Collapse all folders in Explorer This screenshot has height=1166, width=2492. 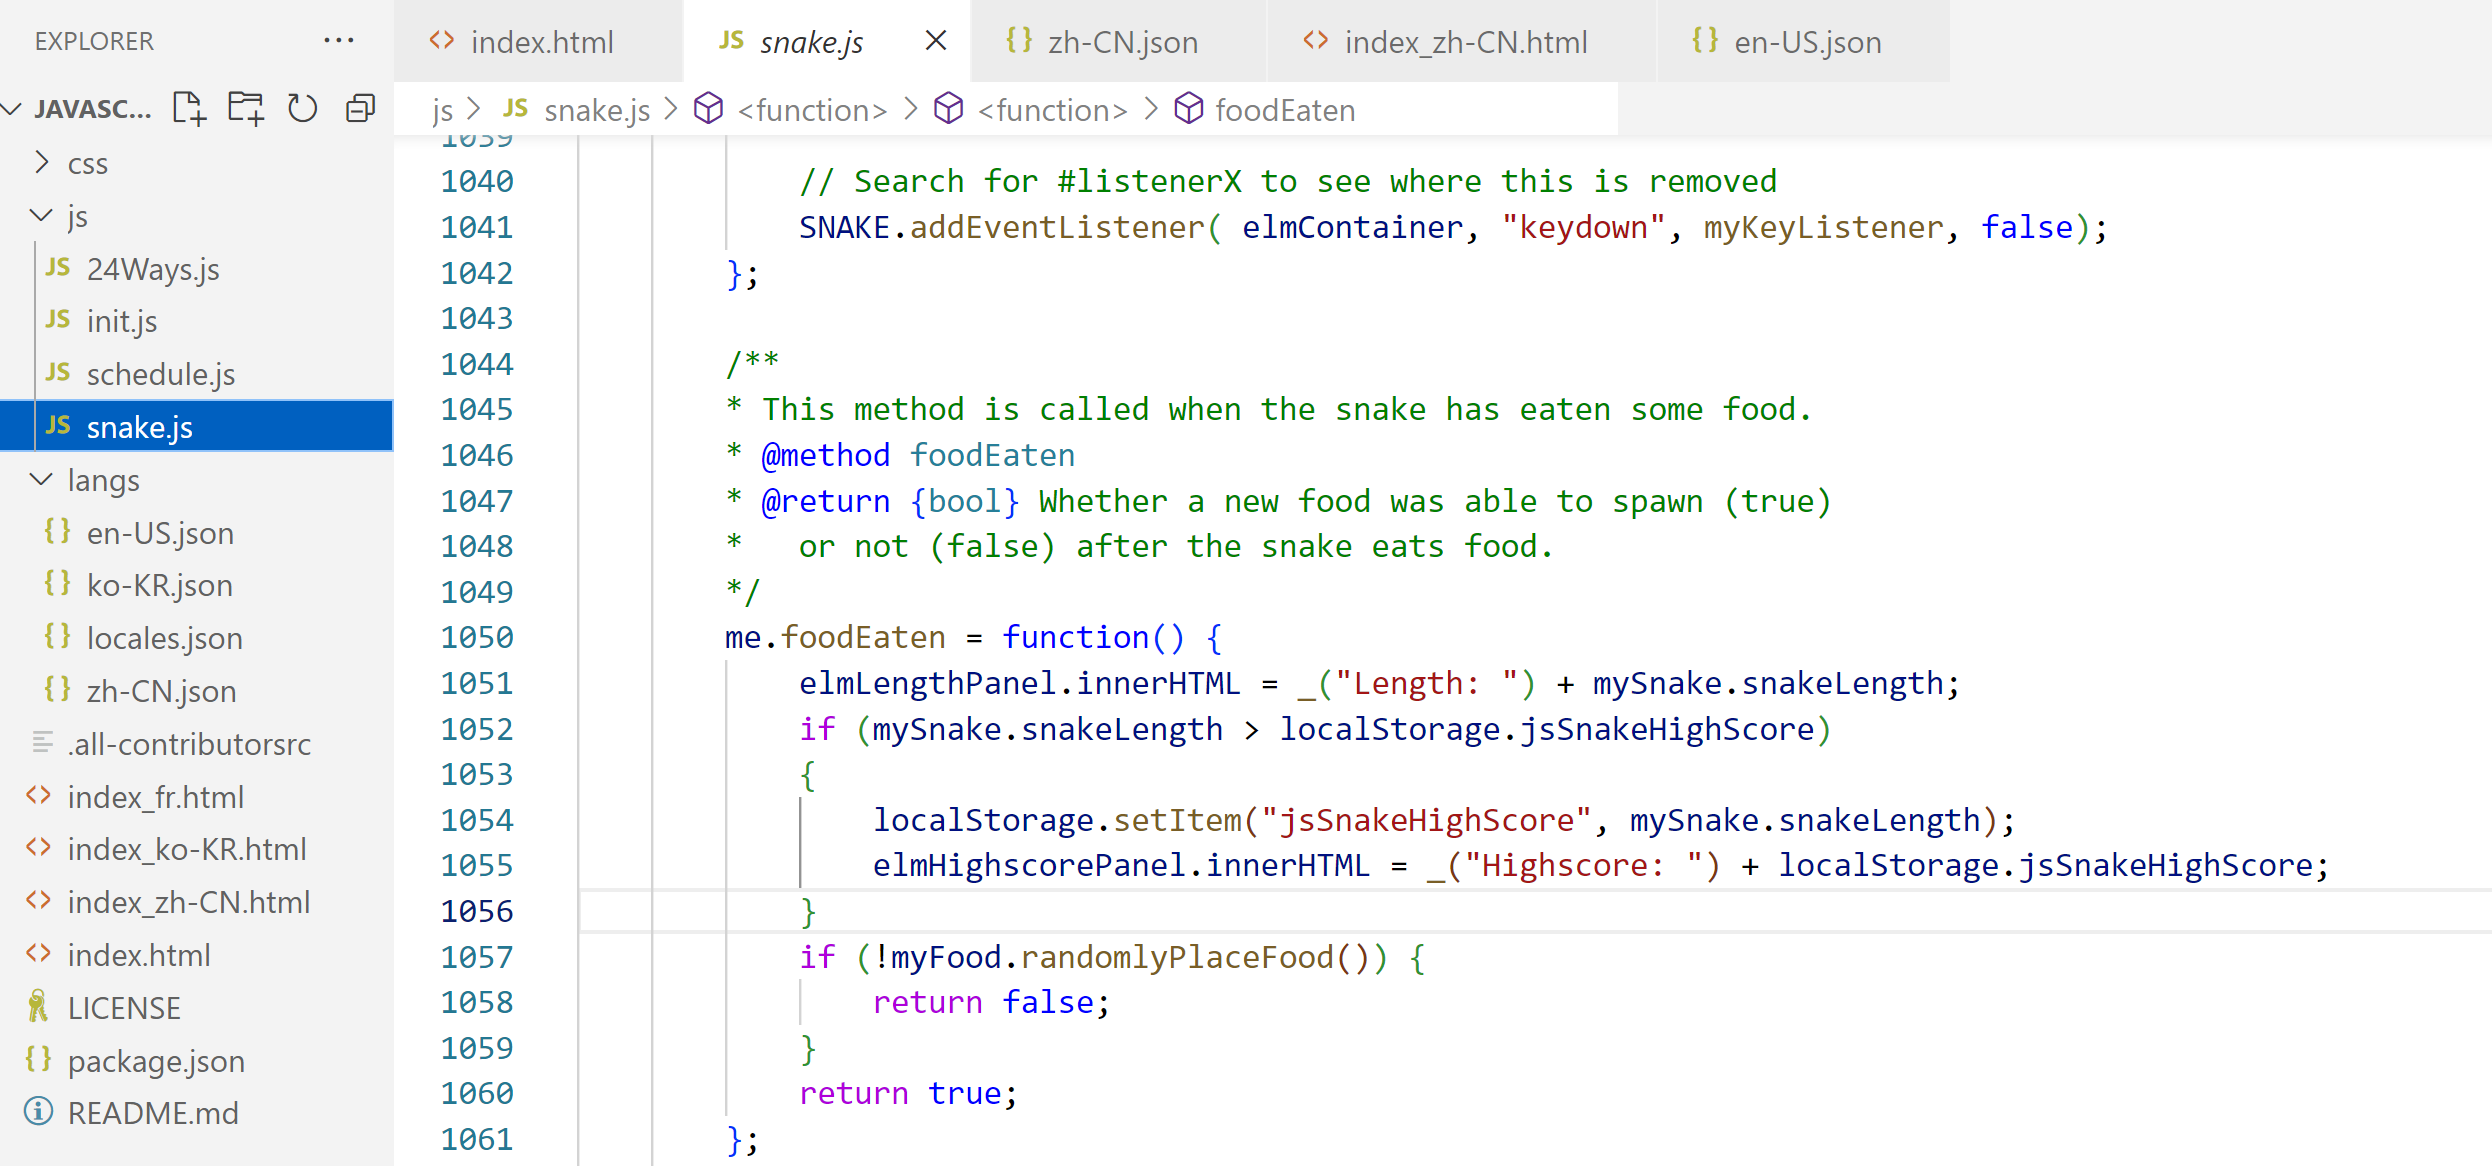click(359, 108)
